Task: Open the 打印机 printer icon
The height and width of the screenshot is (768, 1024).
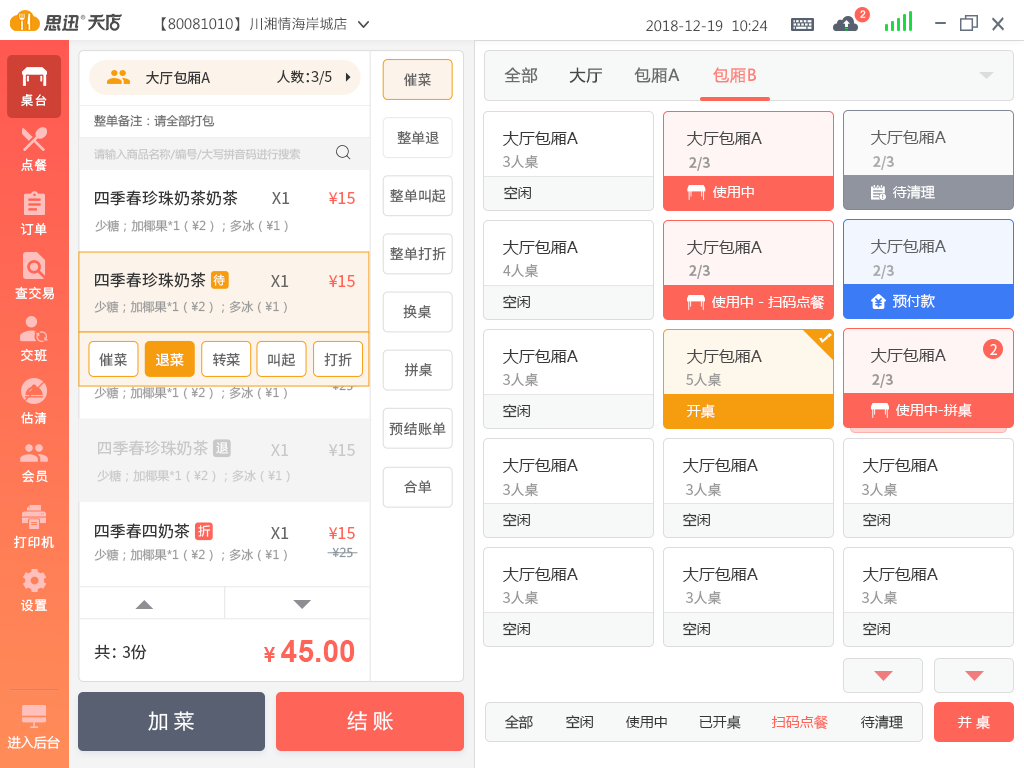Action: click(x=34, y=527)
